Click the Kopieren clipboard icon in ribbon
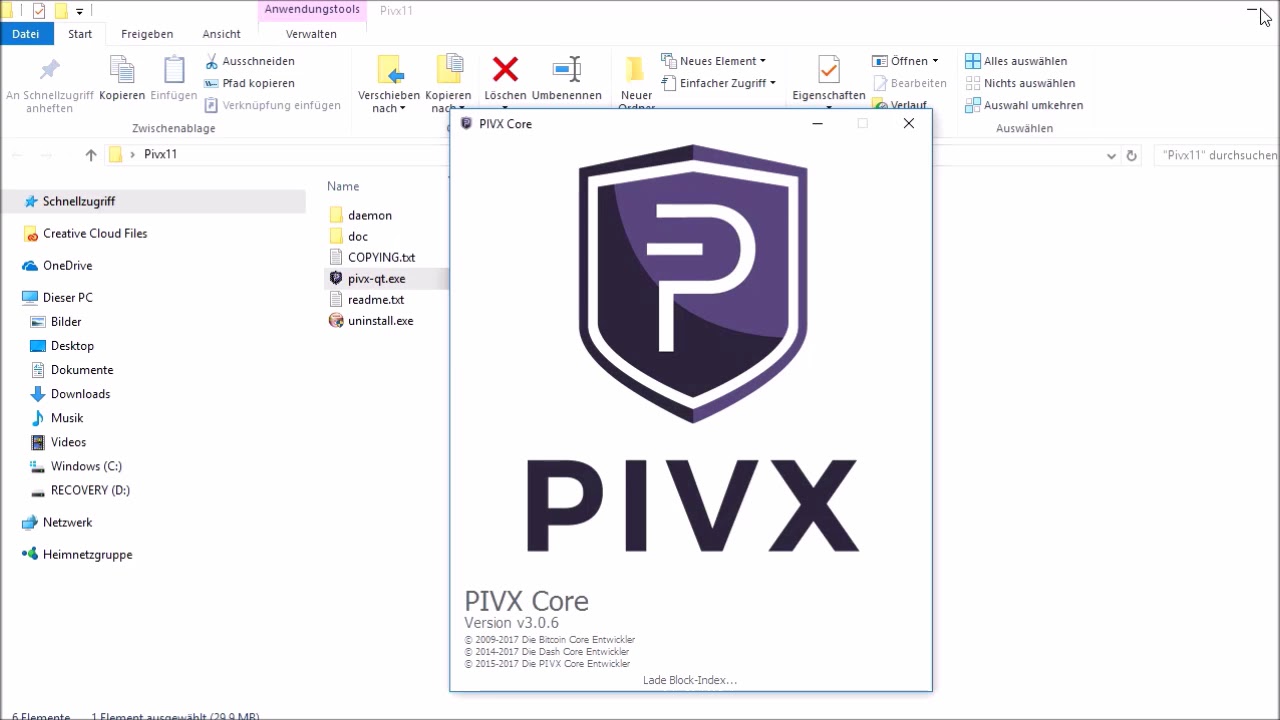Screen dimensions: 1280x720 [x=122, y=70]
